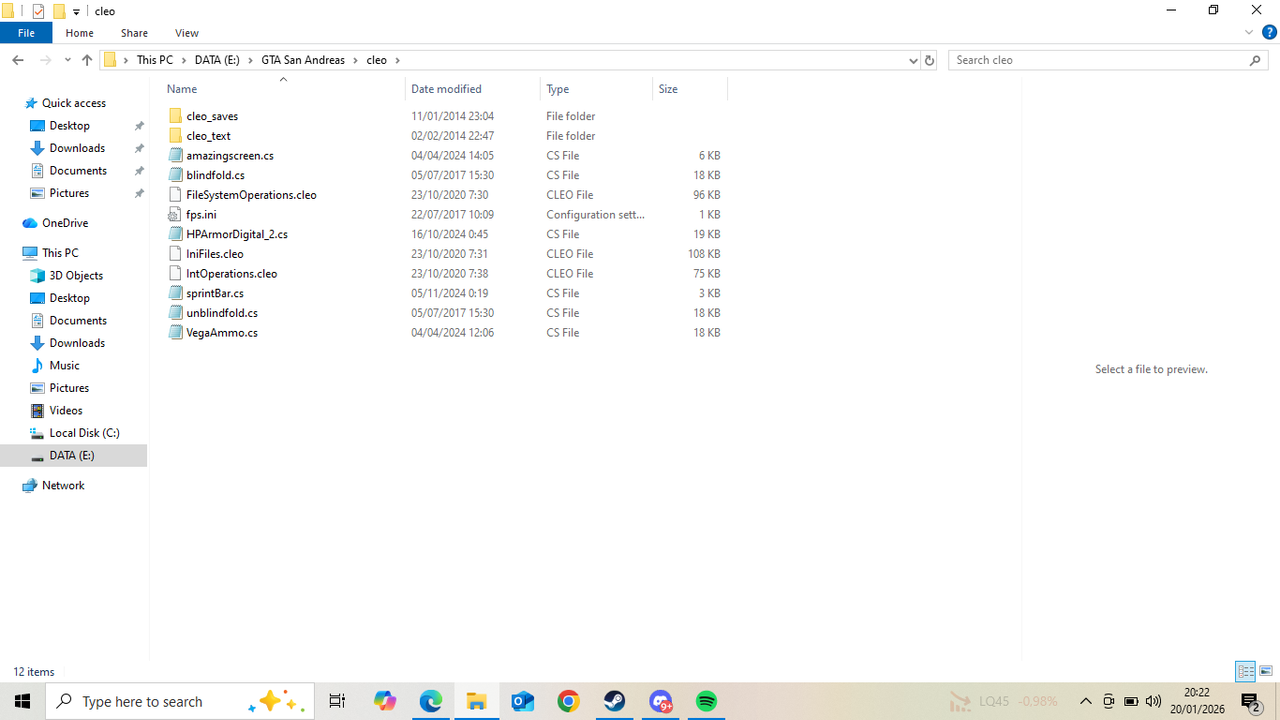Image resolution: width=1280 pixels, height=720 pixels.
Task: Select Music under This PC
Action: 65,366
